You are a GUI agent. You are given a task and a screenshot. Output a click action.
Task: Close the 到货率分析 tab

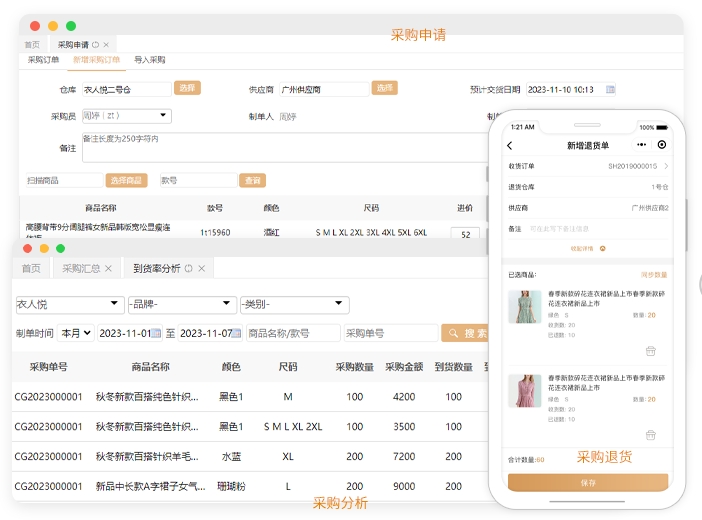[x=201, y=268]
